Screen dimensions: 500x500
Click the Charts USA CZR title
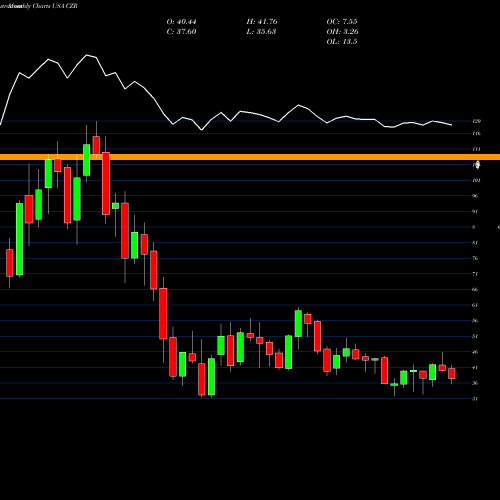point(55,6)
